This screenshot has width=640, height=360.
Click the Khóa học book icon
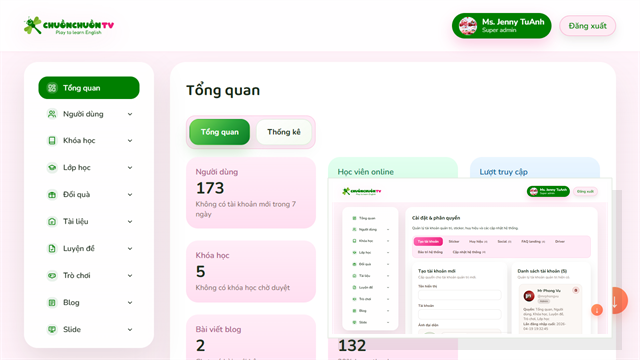tap(52, 140)
